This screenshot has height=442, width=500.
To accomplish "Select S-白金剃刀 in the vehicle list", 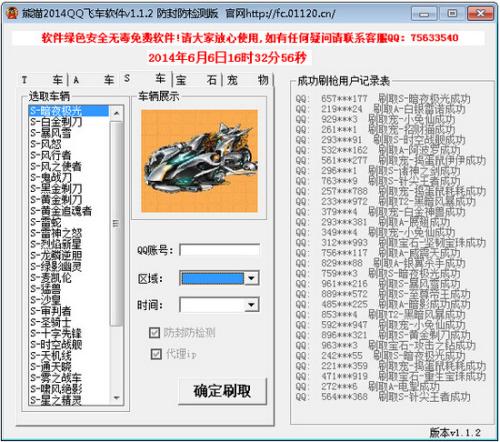I will point(69,122).
